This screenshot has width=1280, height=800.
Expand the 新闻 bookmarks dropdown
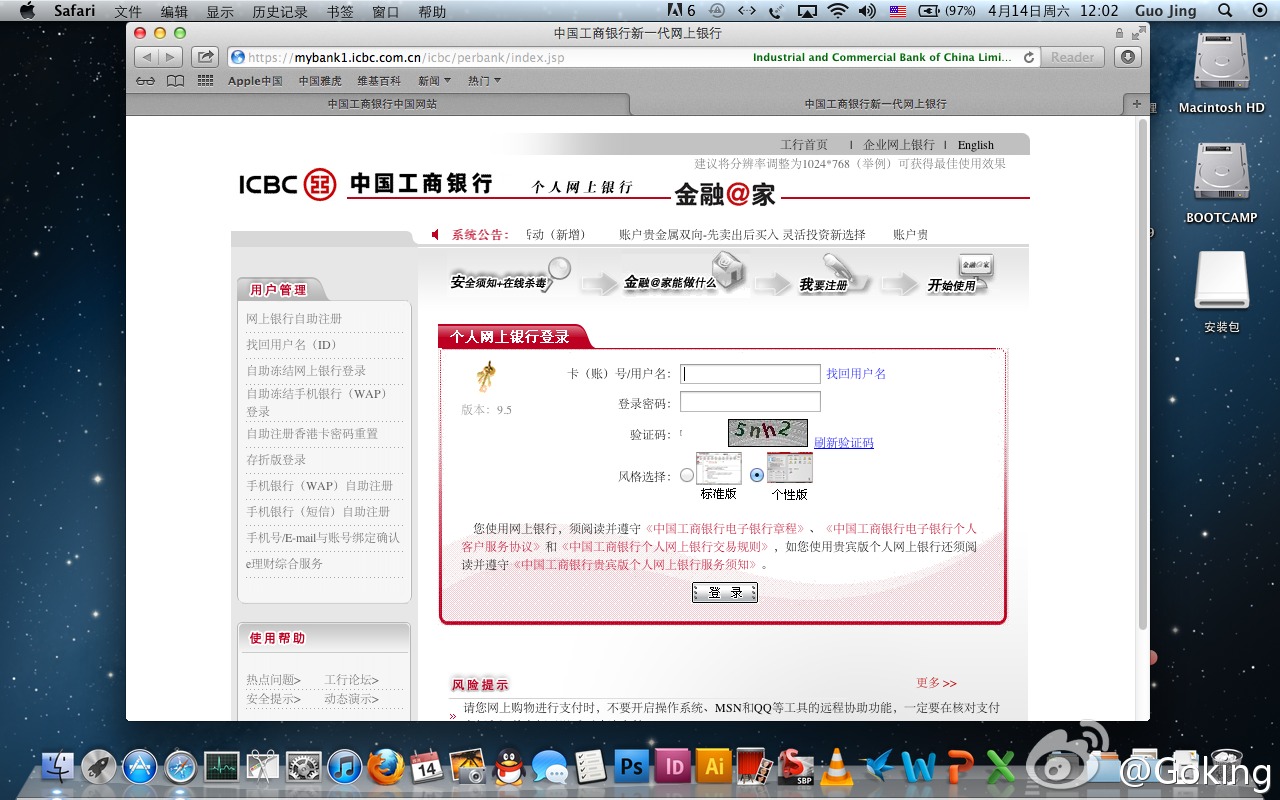[435, 81]
